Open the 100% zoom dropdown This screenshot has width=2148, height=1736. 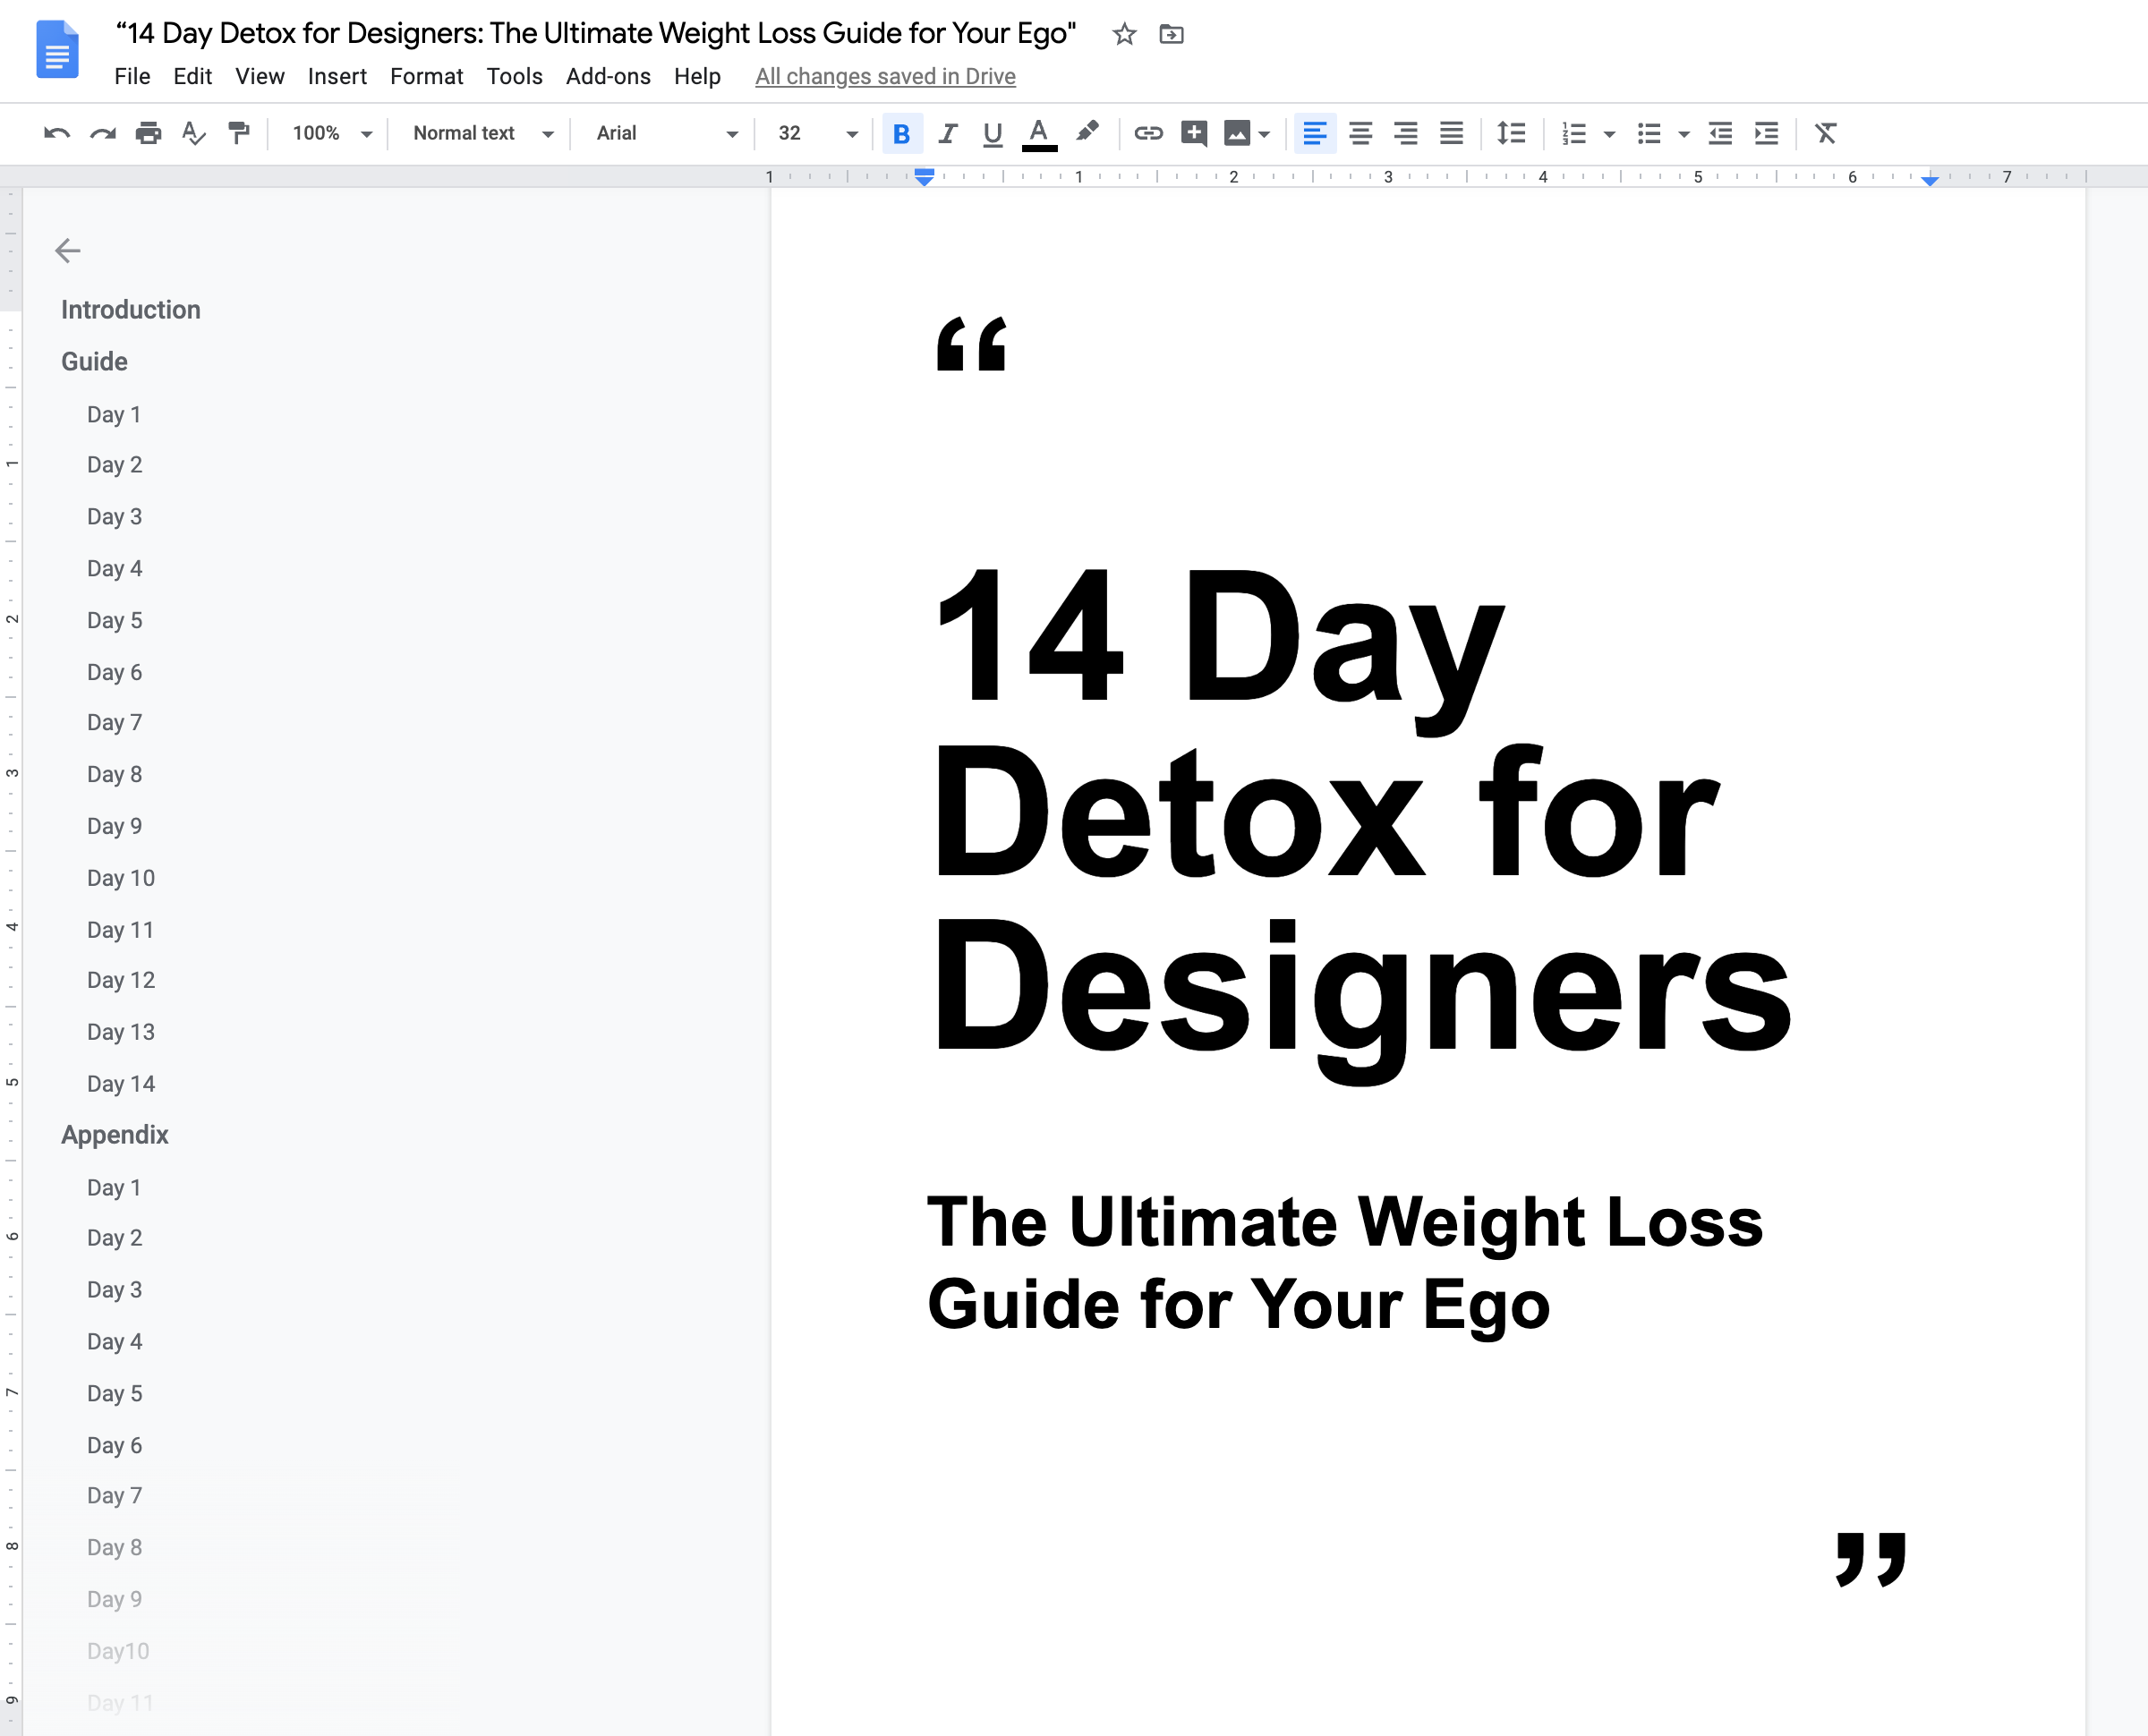pos(332,133)
